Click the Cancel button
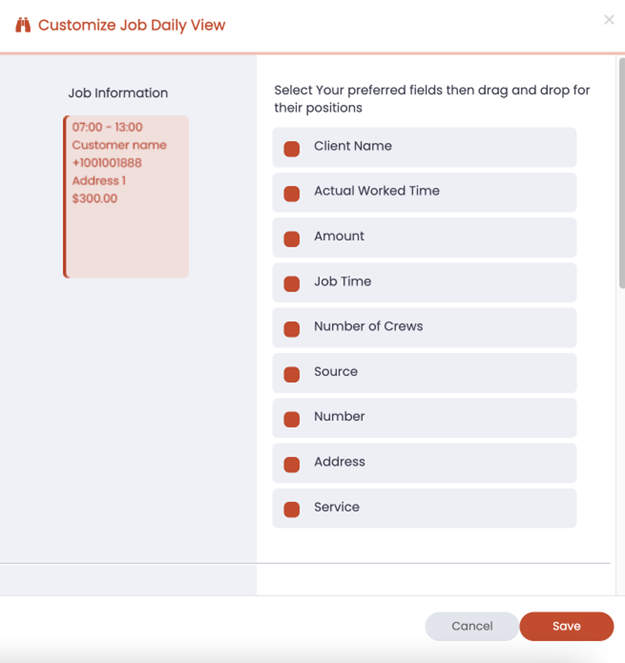 tap(472, 626)
